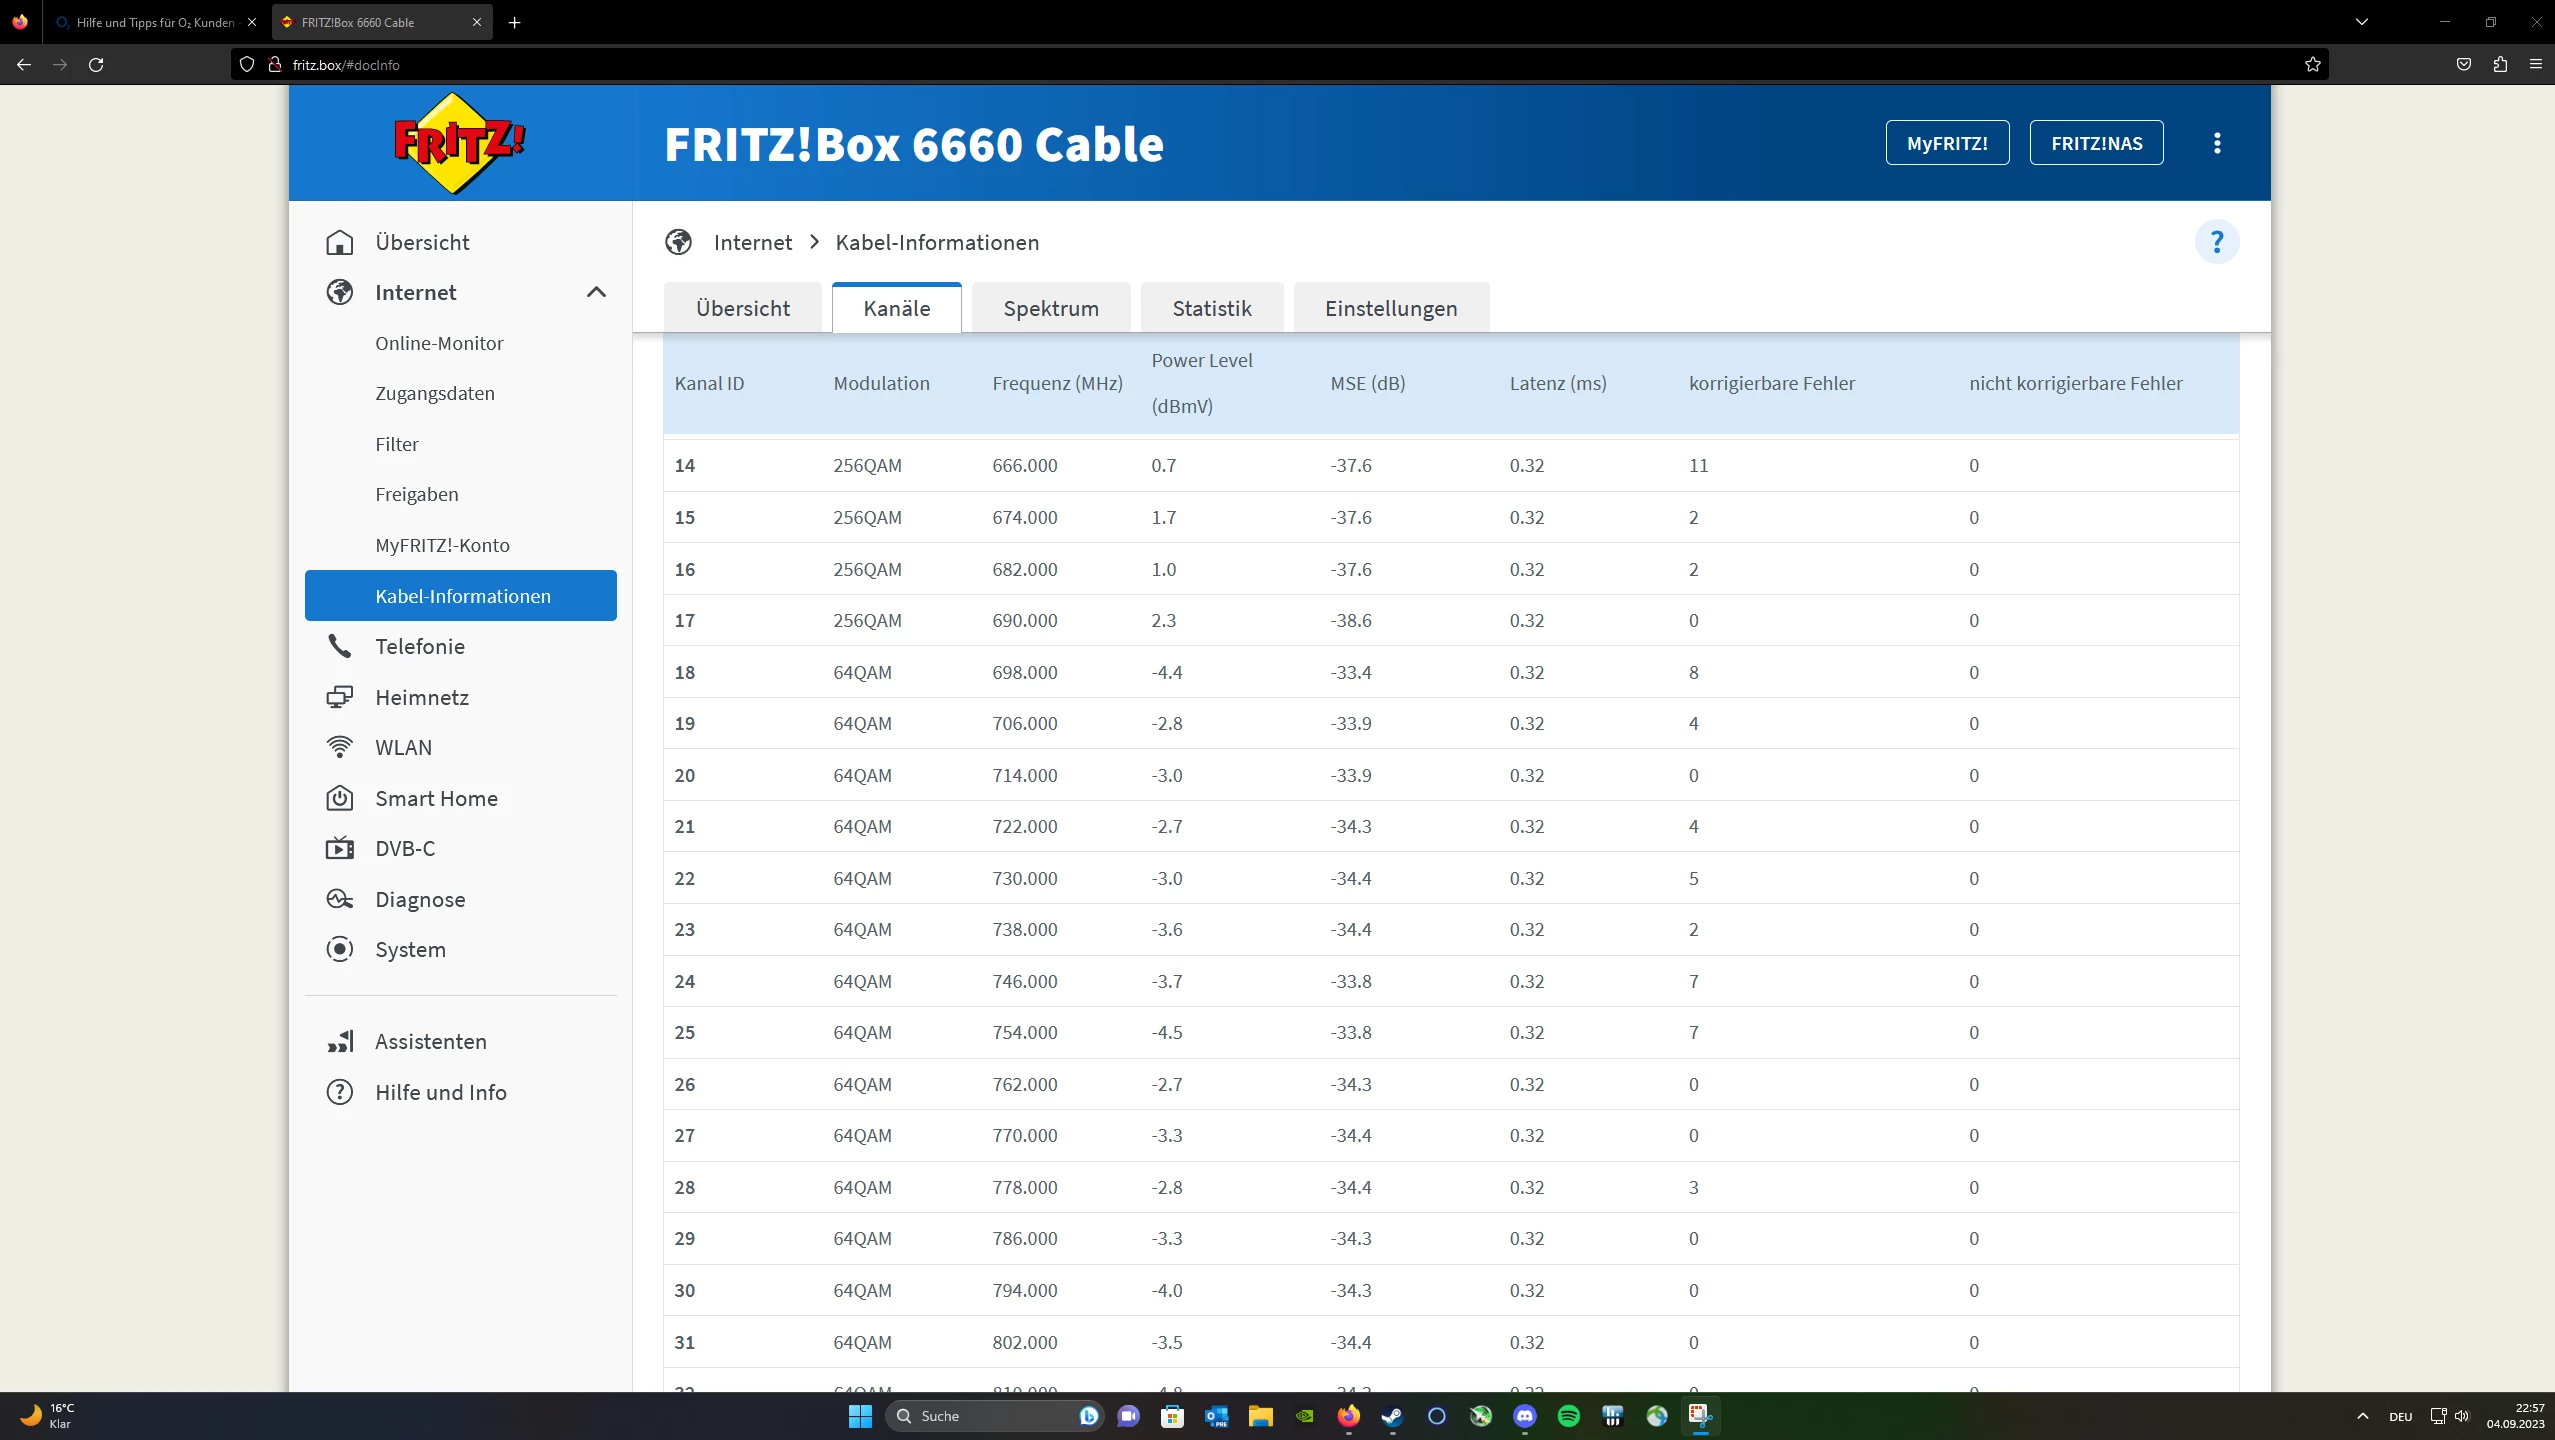This screenshot has width=2555, height=1440.
Task: Expand the System menu section
Action: tap(410, 950)
